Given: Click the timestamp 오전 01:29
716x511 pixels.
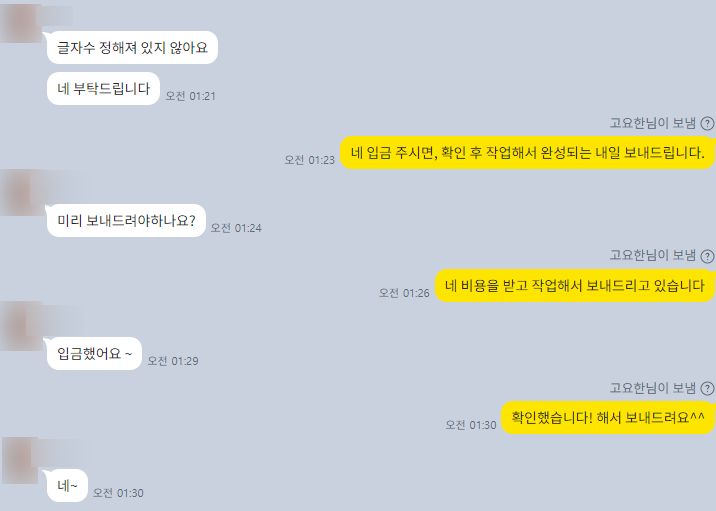Looking at the screenshot, I should [x=173, y=361].
